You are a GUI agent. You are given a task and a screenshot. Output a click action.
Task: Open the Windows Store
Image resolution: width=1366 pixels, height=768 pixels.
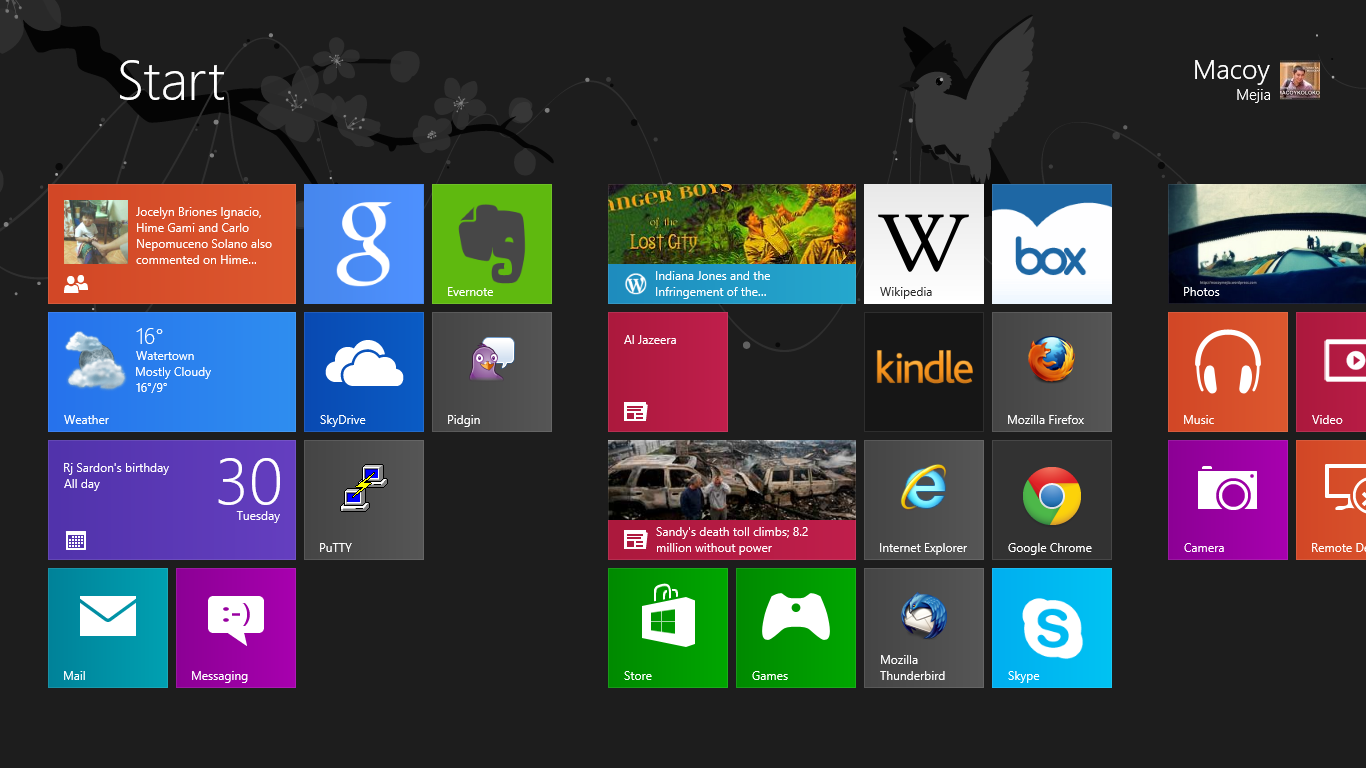[x=667, y=628]
